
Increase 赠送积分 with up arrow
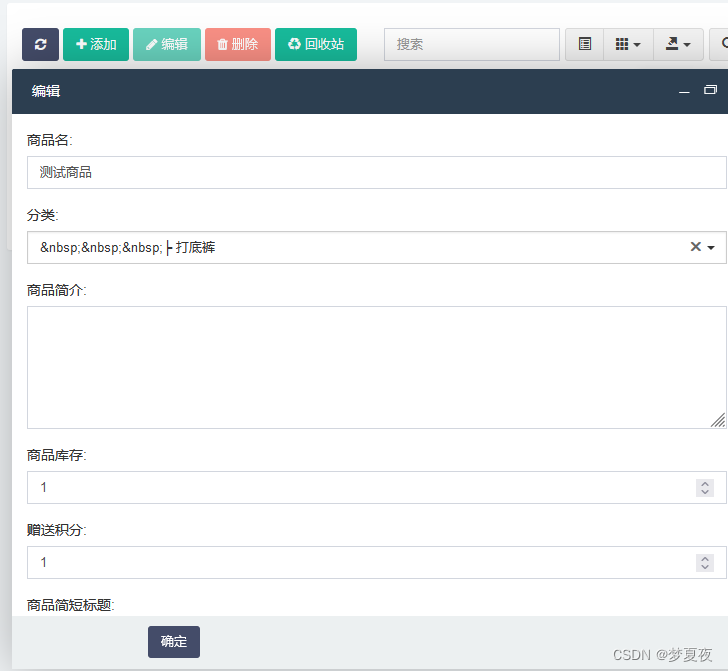coord(705,559)
